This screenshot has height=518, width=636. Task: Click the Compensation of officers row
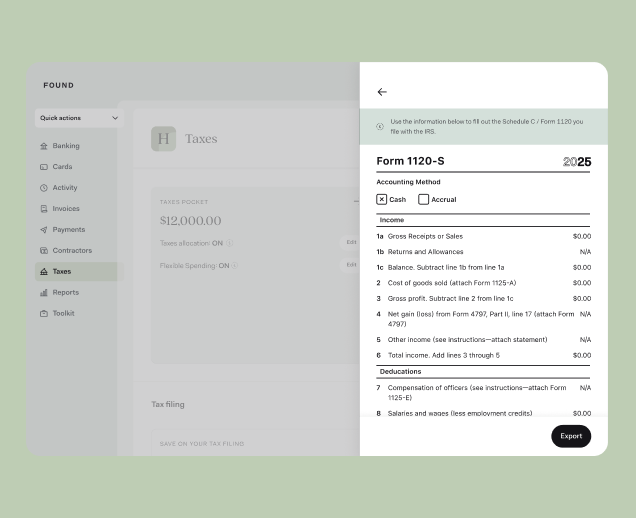coord(483,393)
